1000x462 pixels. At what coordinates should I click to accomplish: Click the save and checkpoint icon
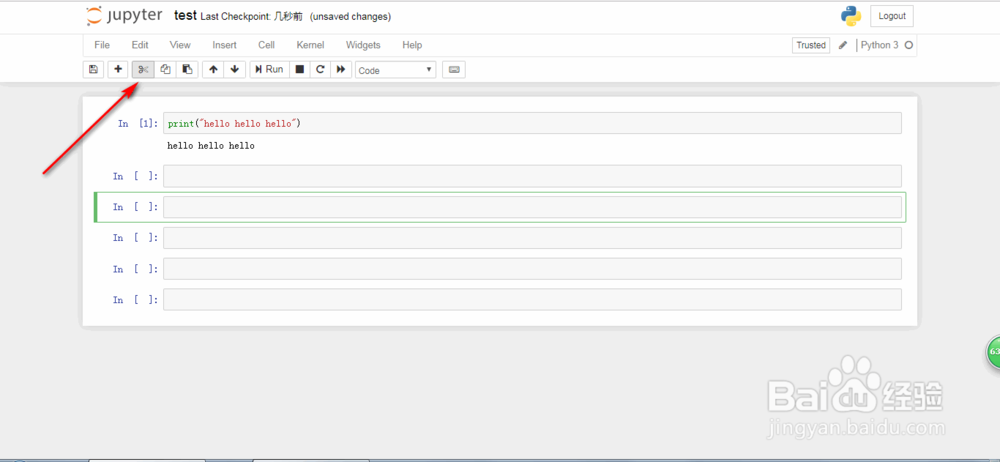click(x=93, y=70)
